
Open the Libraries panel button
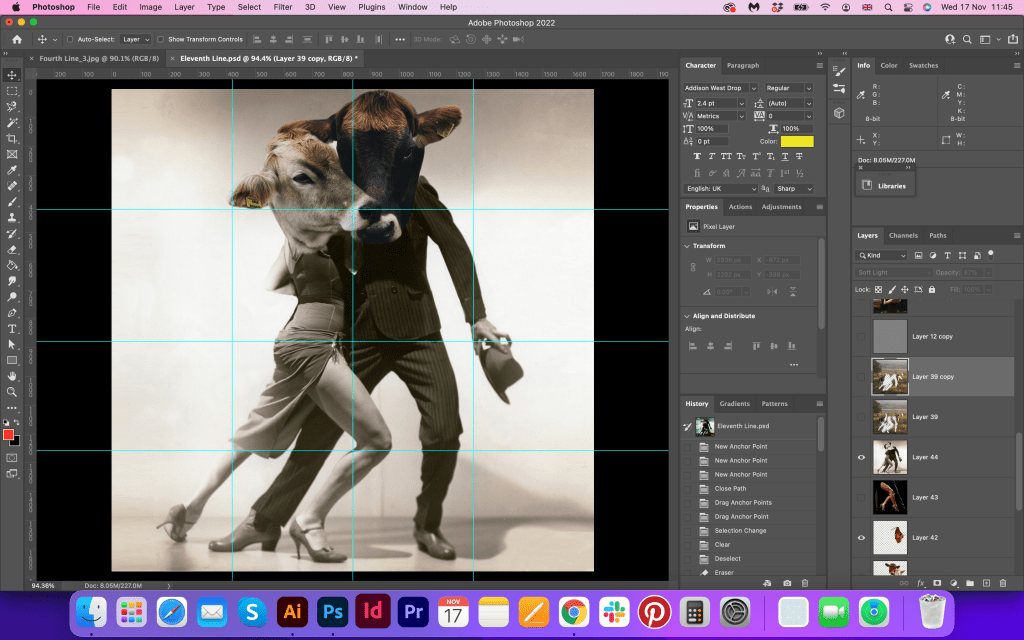884,185
